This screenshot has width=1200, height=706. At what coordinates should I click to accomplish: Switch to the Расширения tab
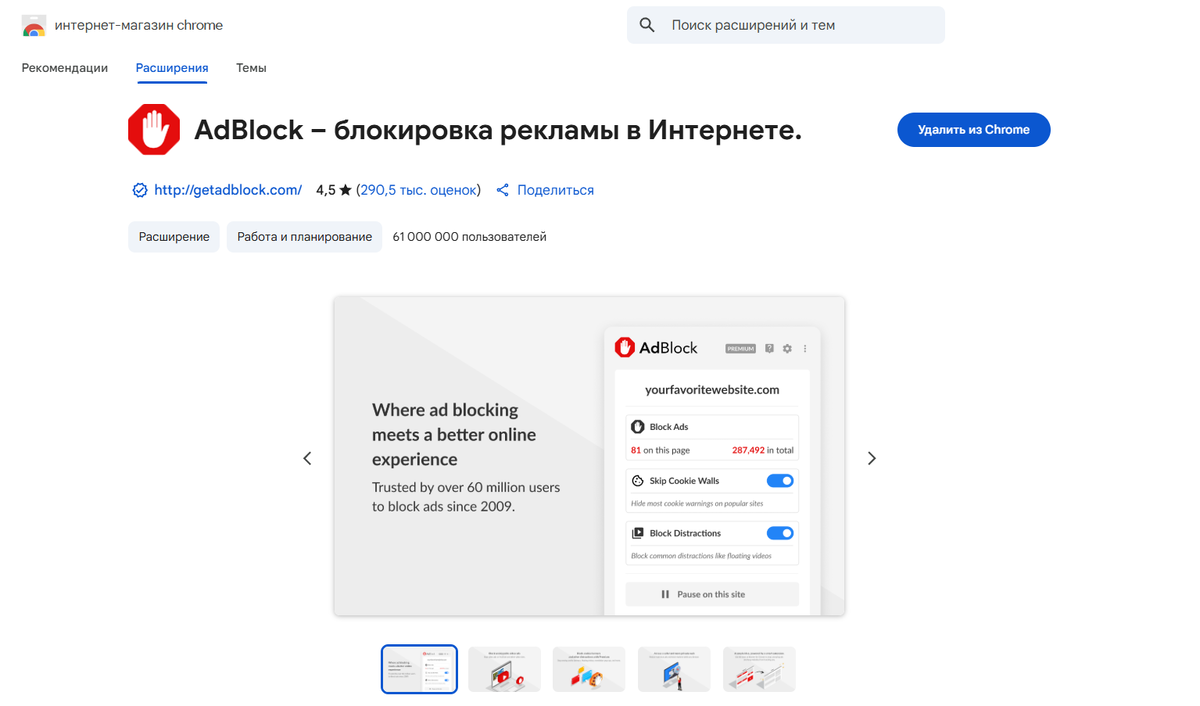pyautogui.click(x=172, y=68)
